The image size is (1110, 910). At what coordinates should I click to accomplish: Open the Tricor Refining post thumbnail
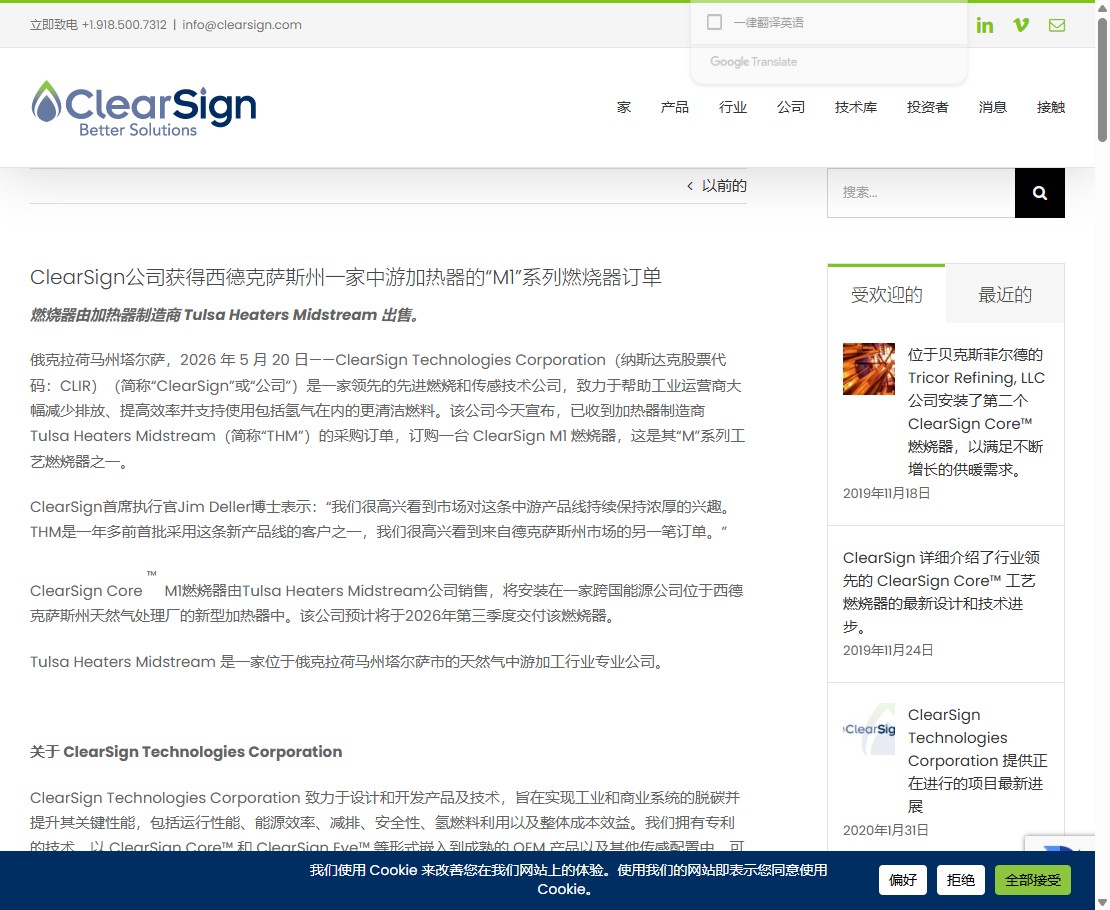[x=869, y=369]
